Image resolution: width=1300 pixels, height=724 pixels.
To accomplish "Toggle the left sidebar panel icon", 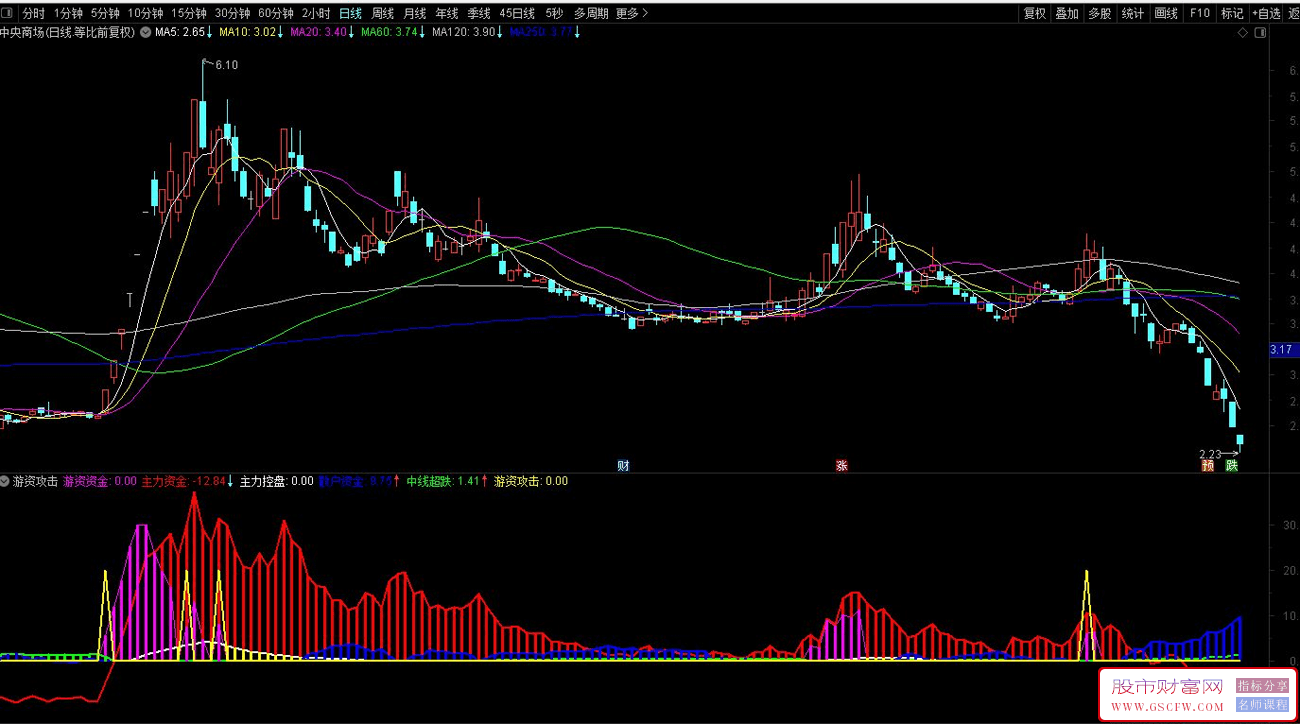I will tap(8, 13).
